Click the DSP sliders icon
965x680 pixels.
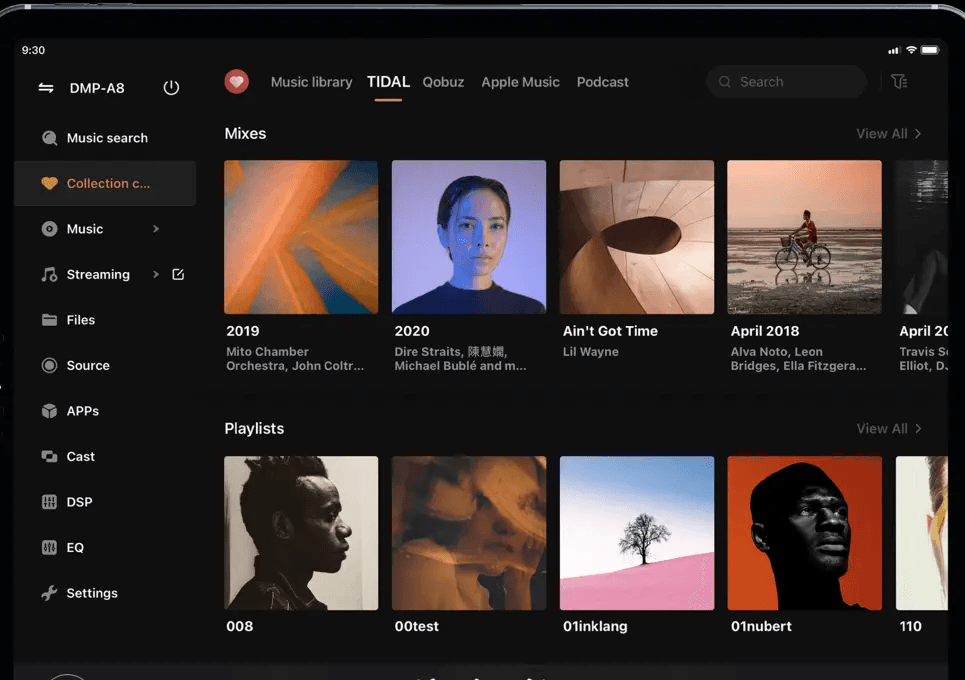coord(49,502)
